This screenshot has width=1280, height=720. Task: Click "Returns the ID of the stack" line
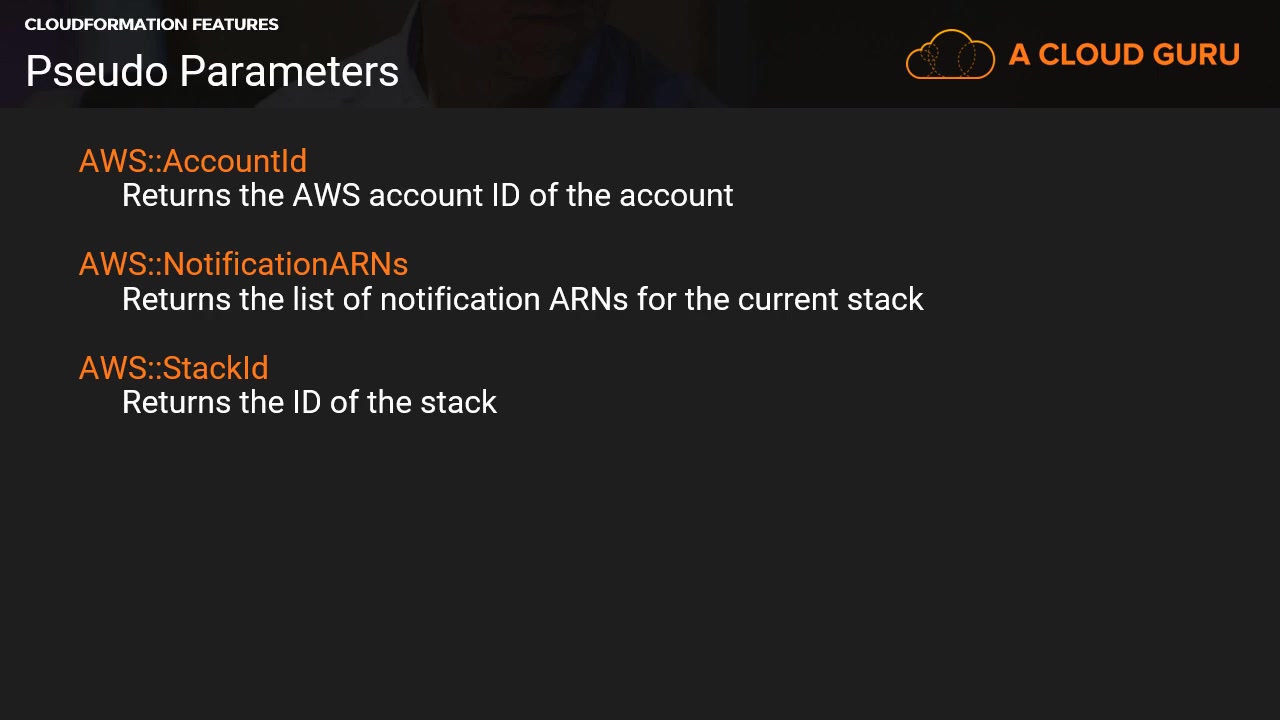tap(309, 402)
